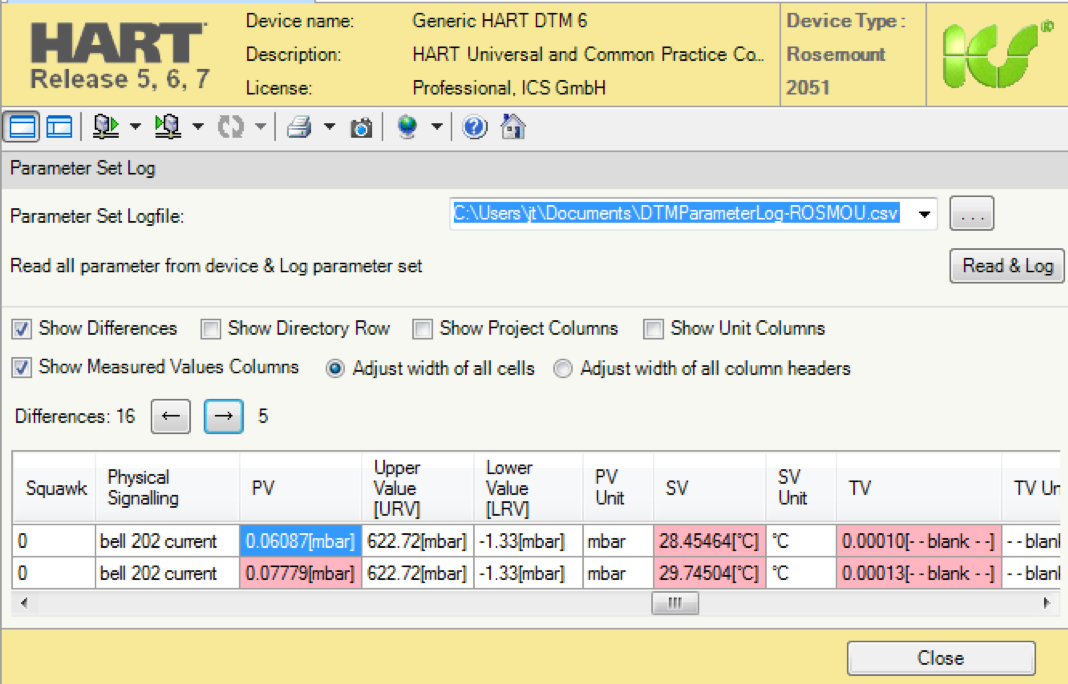This screenshot has width=1068, height=684.
Task: Click the read from device icon
Action: coord(103,127)
